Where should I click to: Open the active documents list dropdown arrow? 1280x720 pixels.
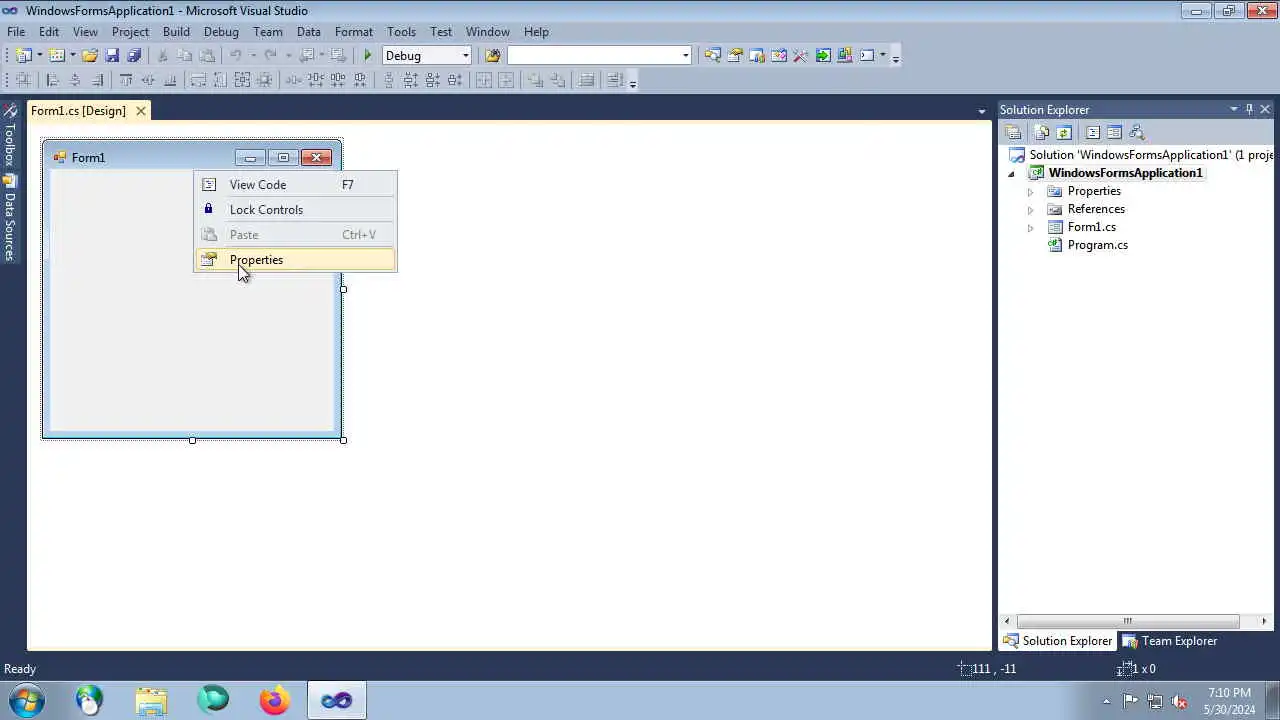point(982,111)
